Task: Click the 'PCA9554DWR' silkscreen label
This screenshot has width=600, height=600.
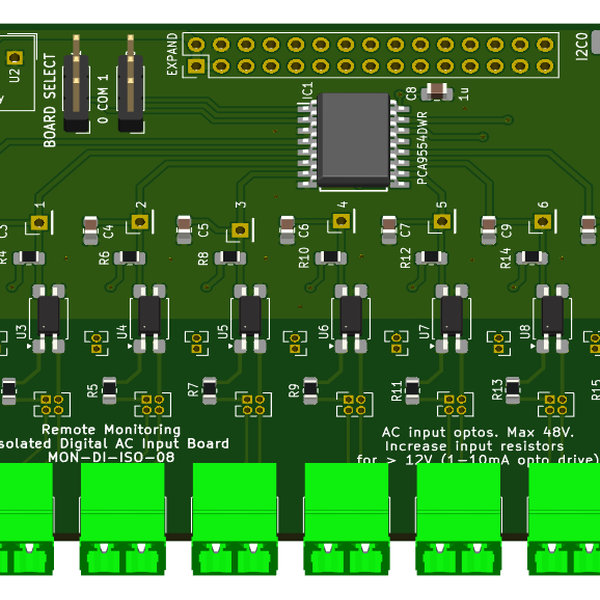Action: click(x=421, y=148)
